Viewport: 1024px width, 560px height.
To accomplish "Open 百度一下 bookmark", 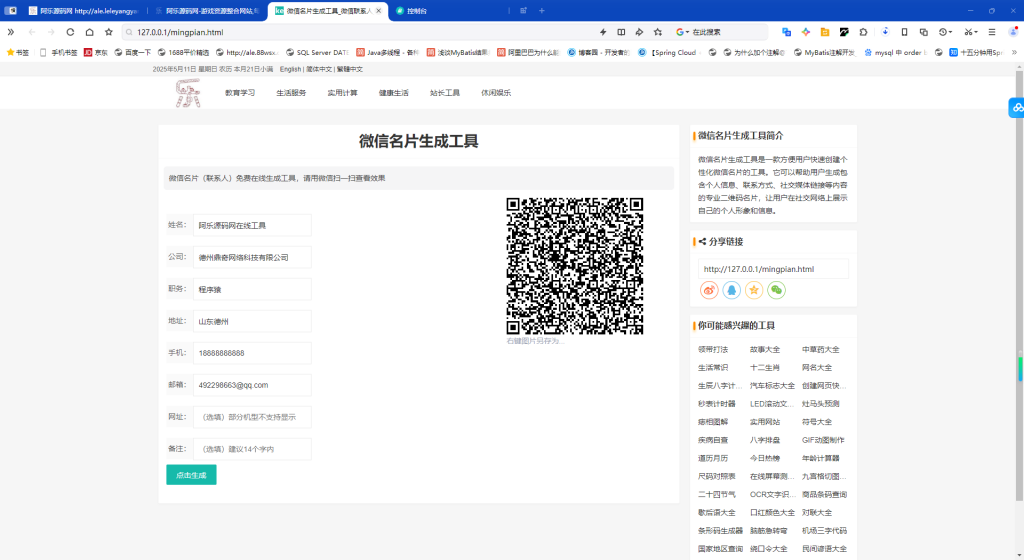I will tap(133, 52).
